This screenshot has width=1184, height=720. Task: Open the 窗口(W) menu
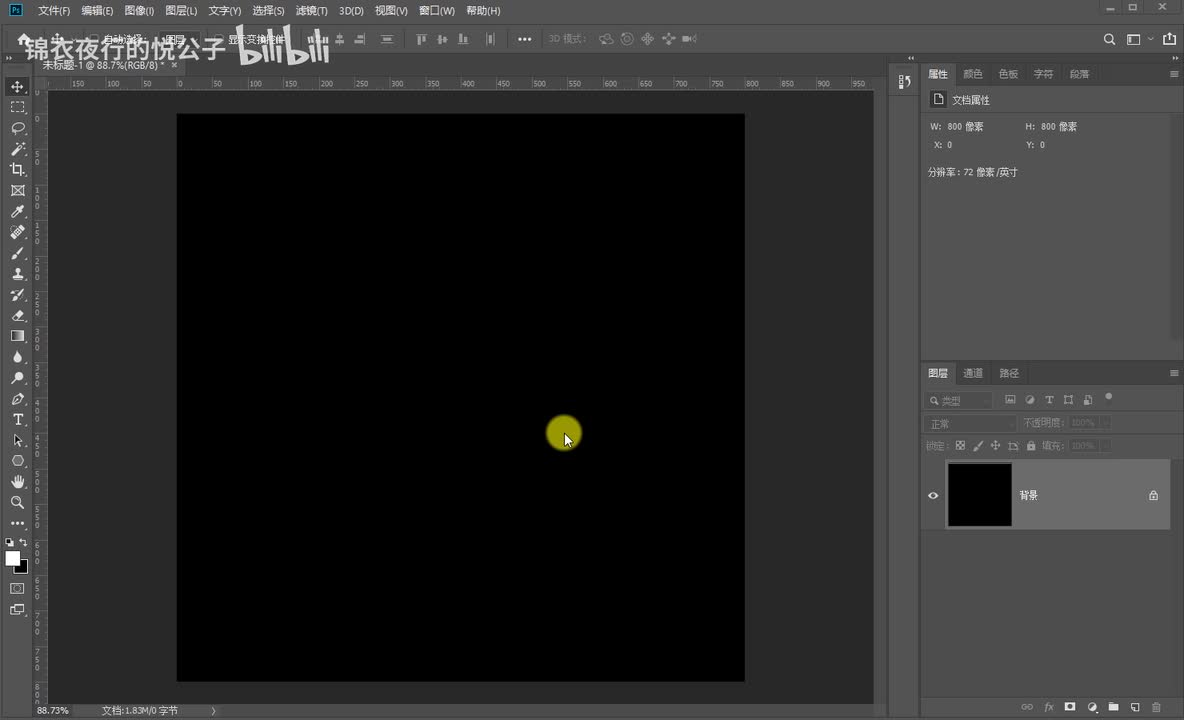click(x=436, y=11)
